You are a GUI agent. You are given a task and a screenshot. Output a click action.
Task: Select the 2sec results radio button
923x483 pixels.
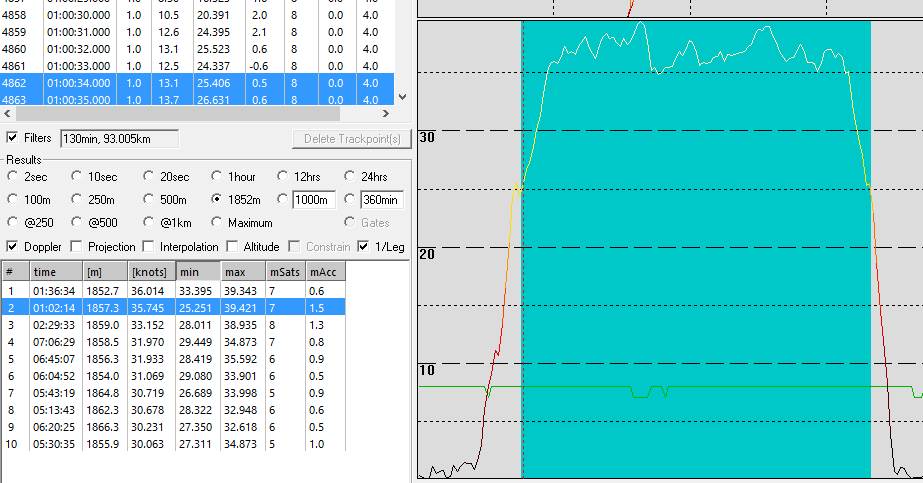12,177
